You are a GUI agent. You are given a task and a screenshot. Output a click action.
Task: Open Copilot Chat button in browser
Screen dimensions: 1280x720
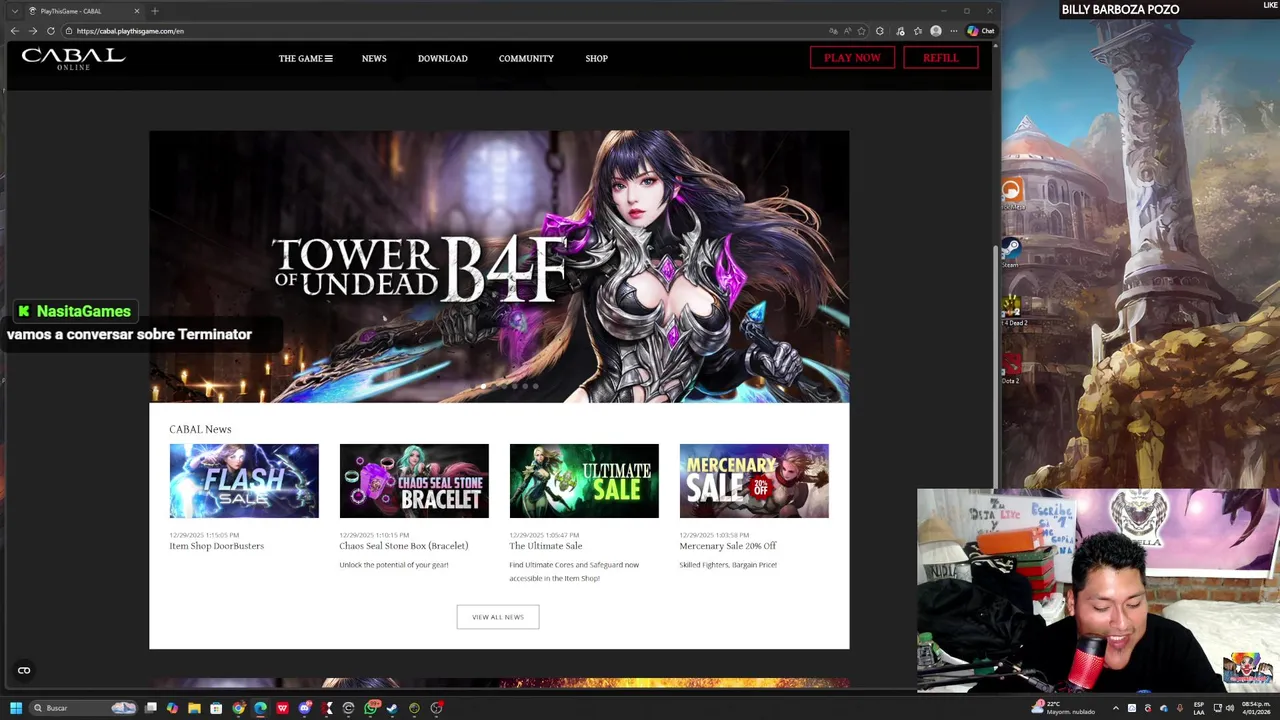[x=981, y=31]
